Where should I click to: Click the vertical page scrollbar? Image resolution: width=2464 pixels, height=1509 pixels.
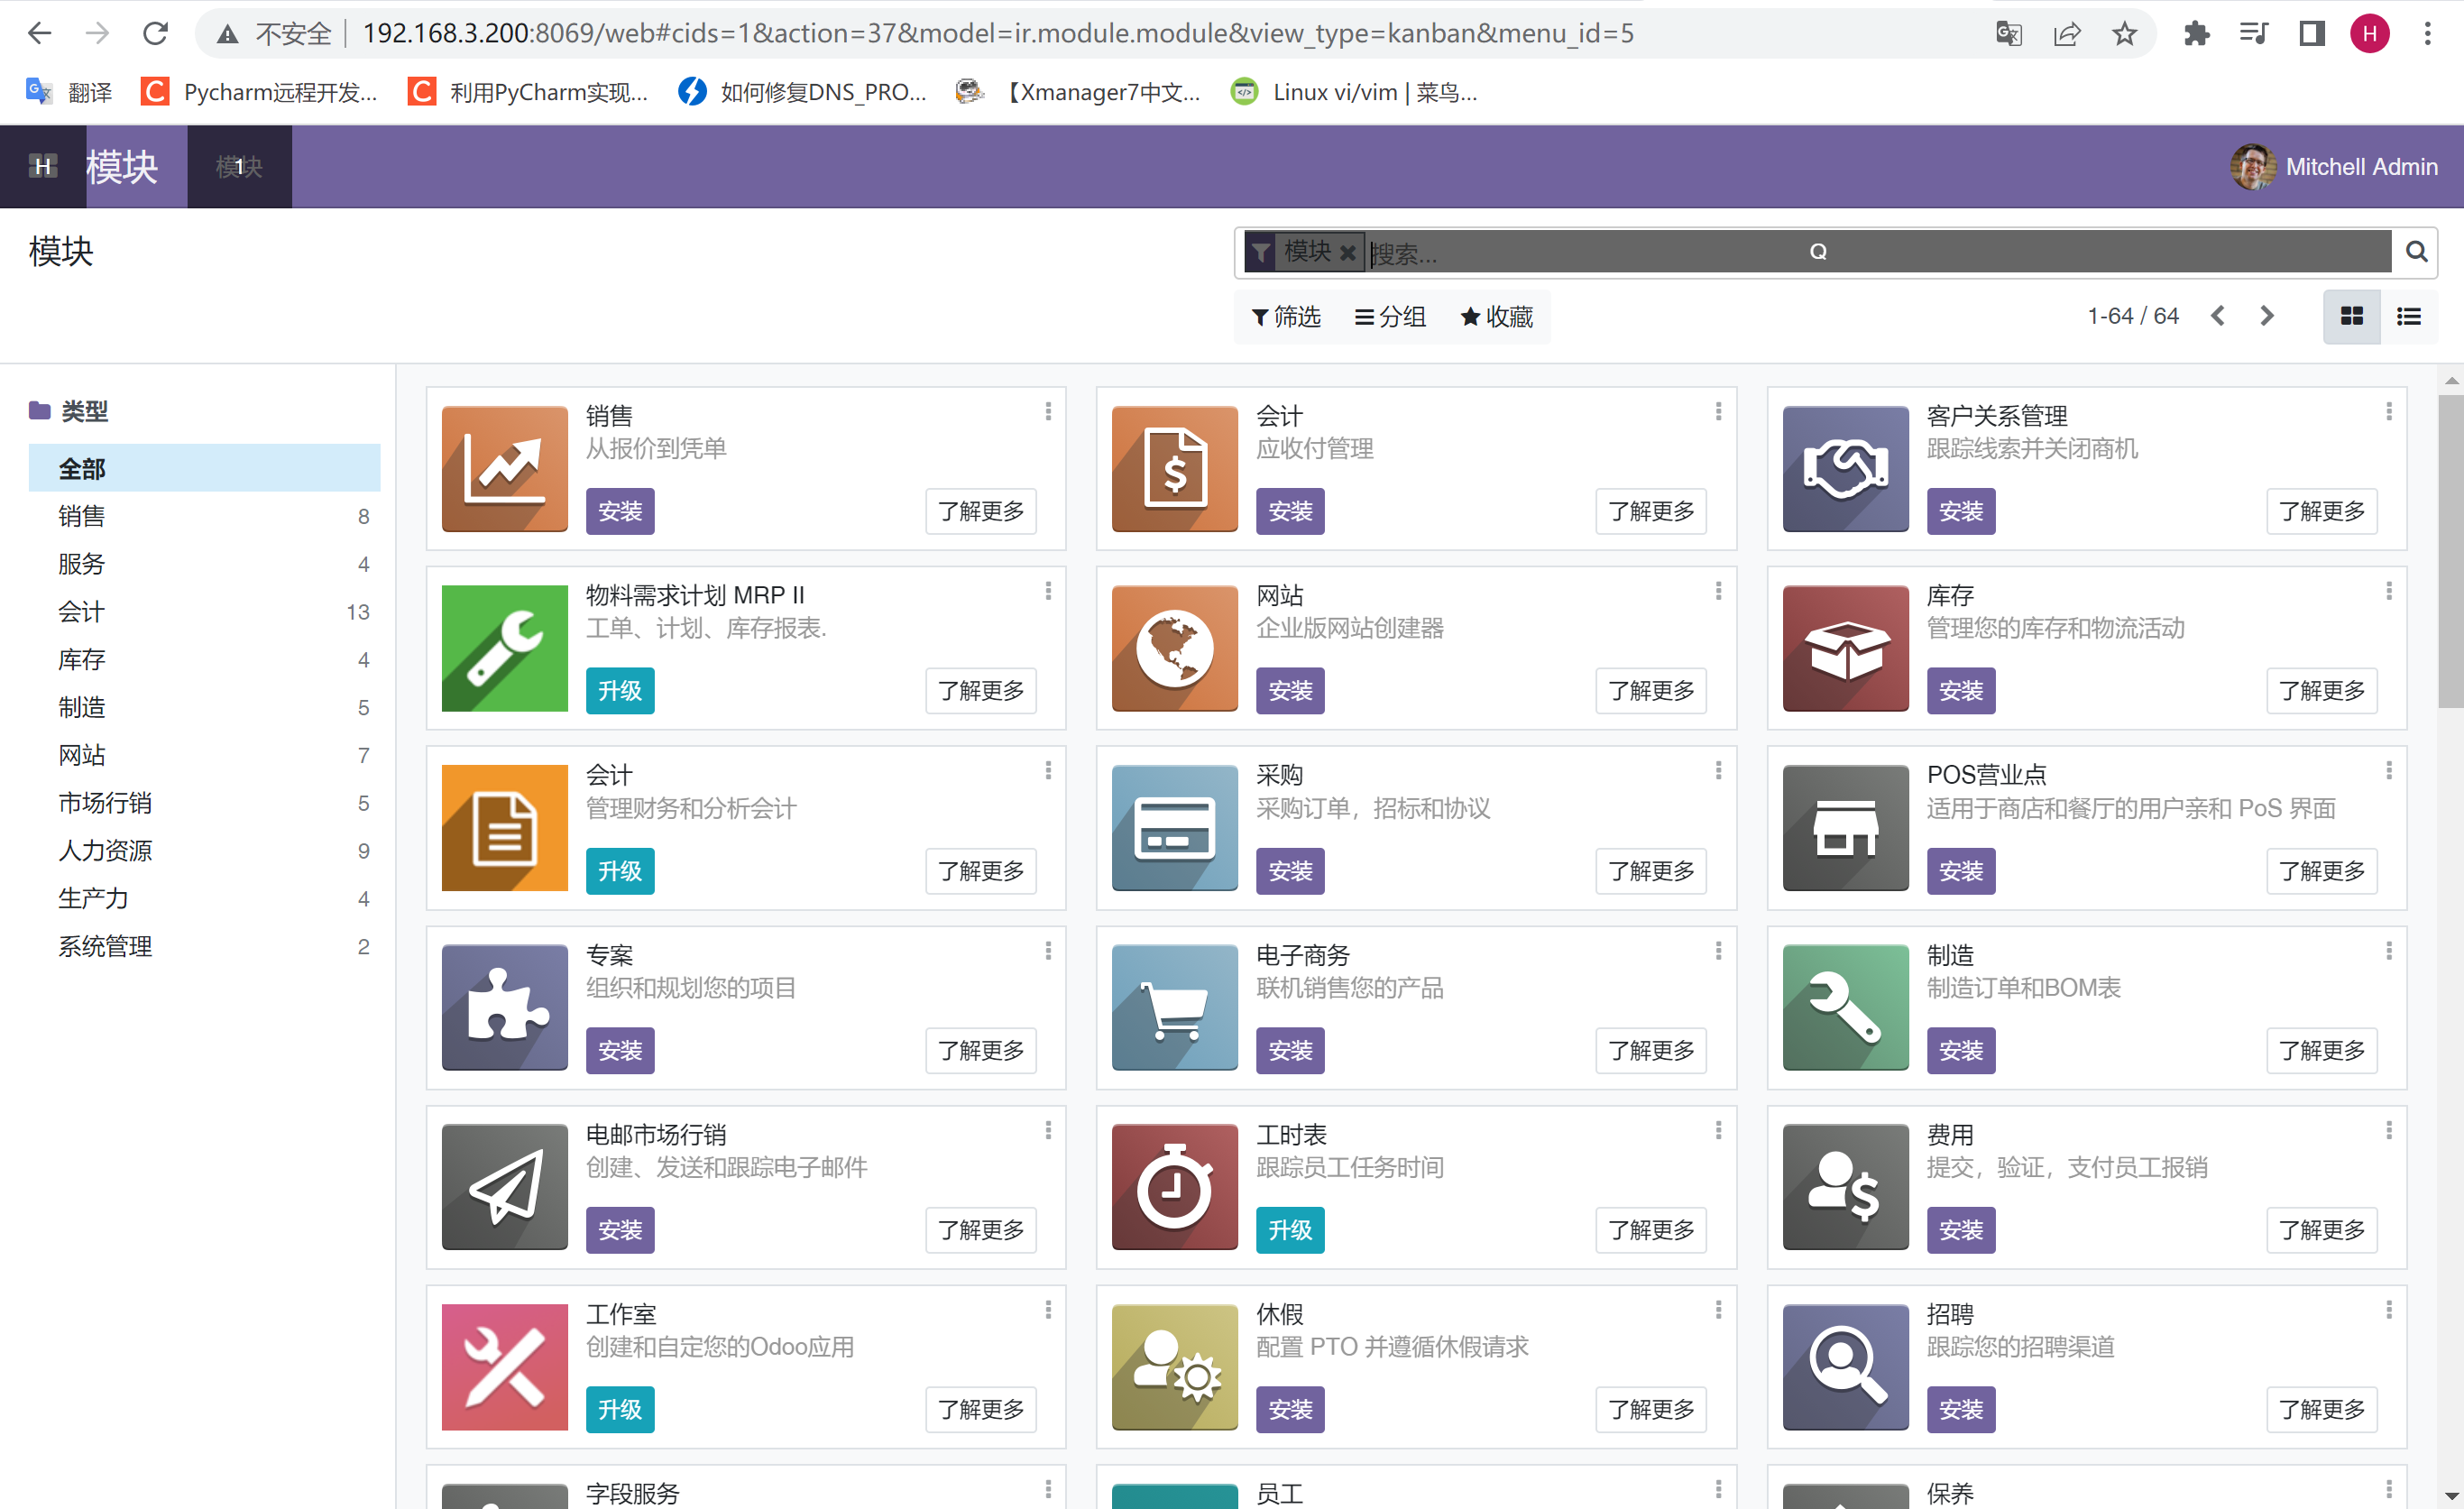point(2450,550)
